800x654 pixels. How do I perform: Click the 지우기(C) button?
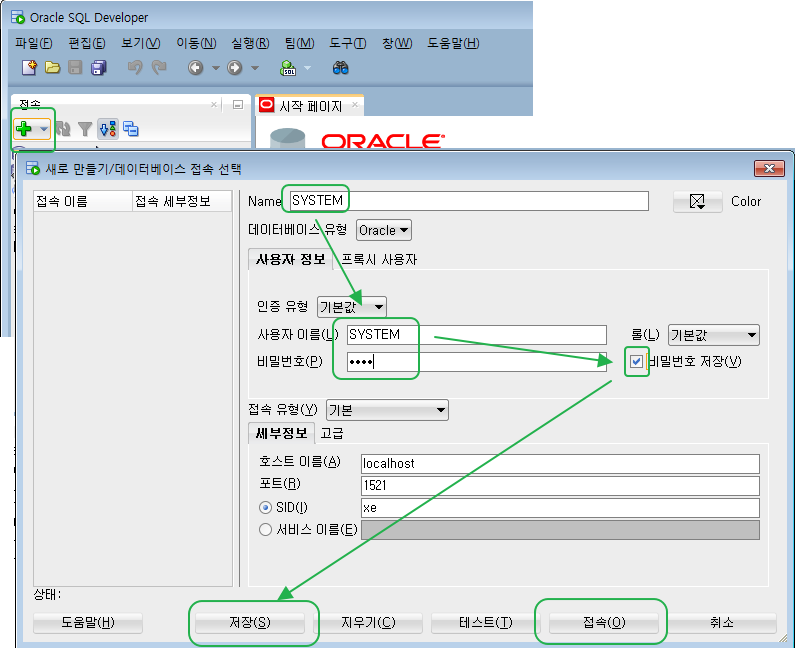[x=368, y=622]
